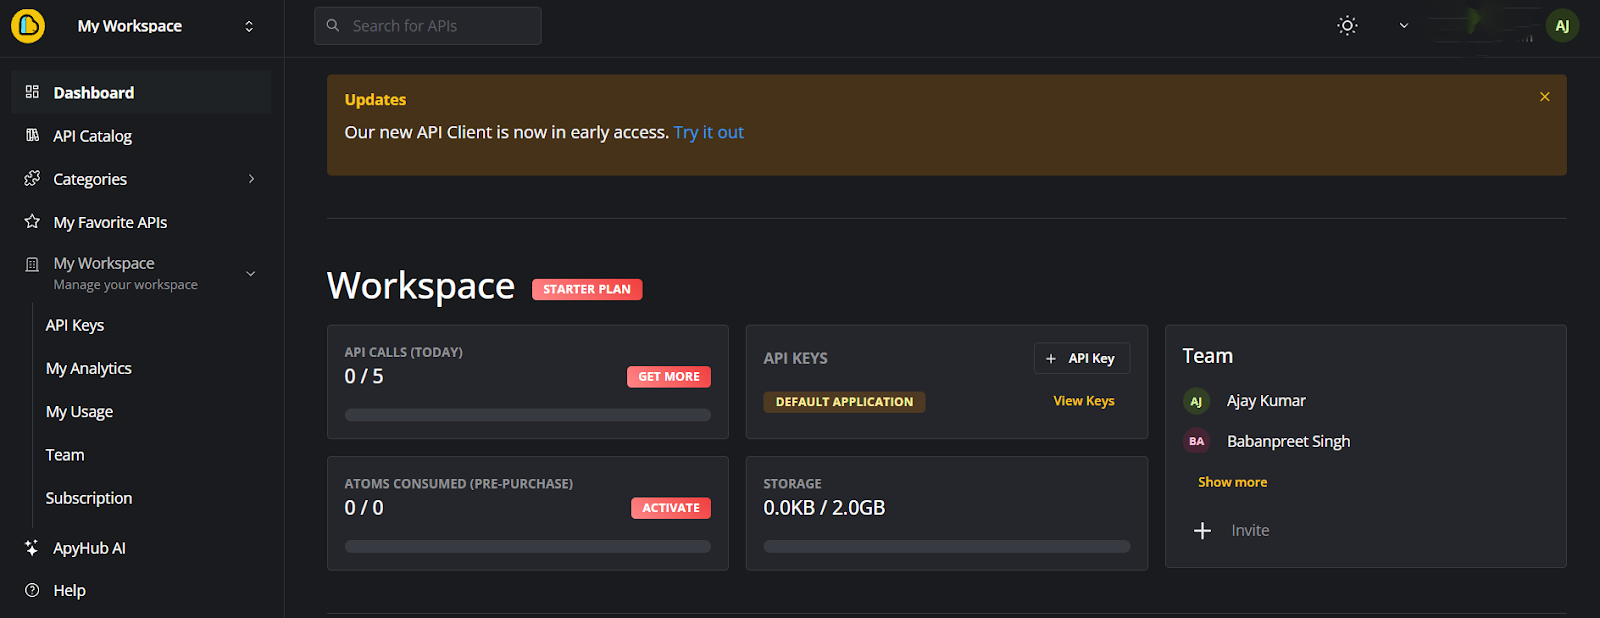The width and height of the screenshot is (1600, 618).
Task: Collapse the My Workspace sidebar section
Action: click(251, 273)
